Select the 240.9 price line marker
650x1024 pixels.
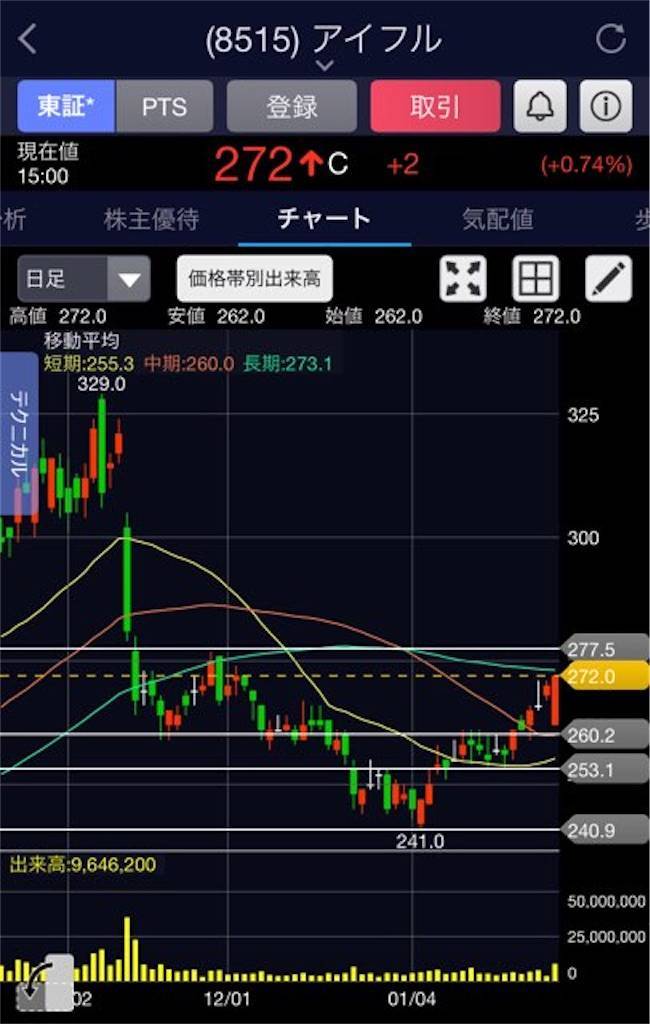[606, 830]
